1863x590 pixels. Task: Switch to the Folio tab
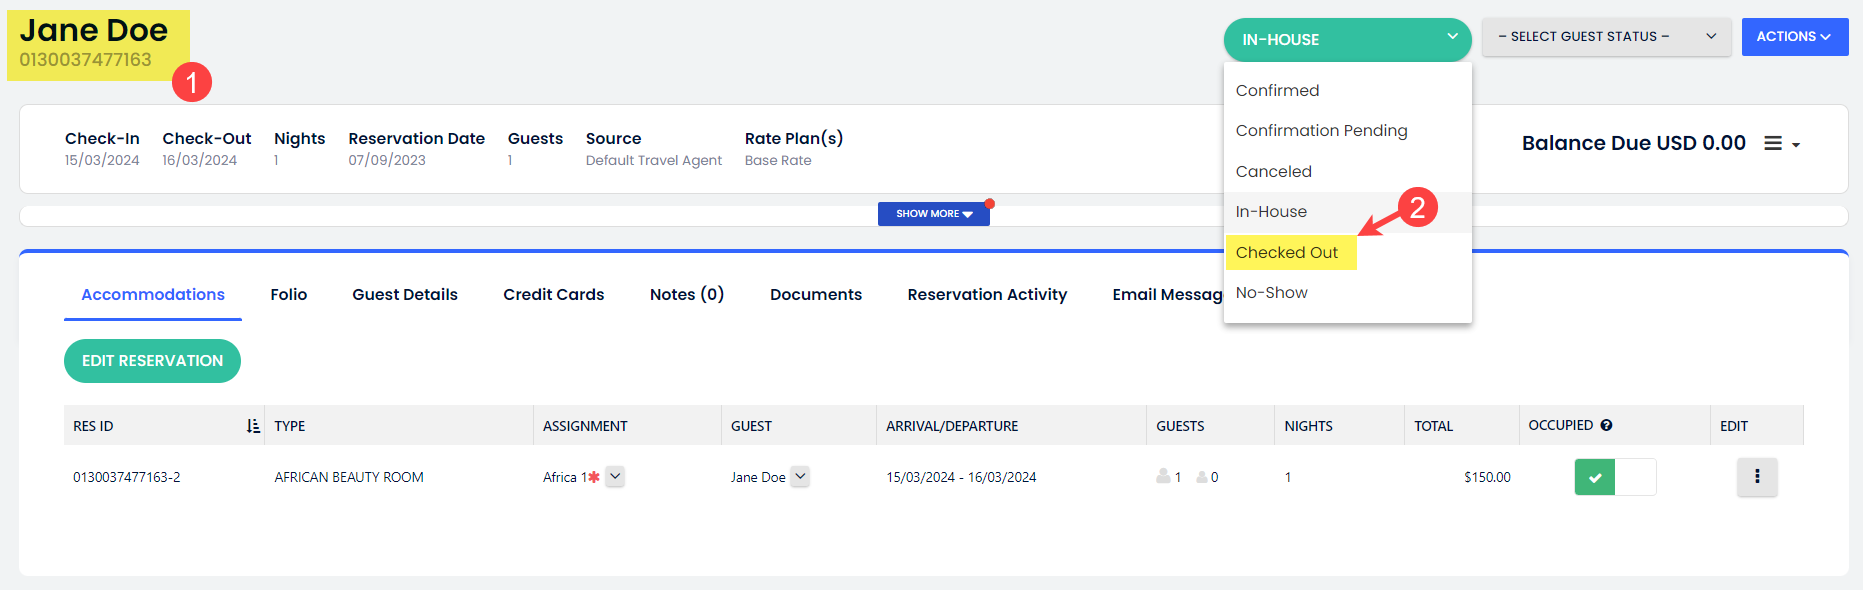(288, 295)
